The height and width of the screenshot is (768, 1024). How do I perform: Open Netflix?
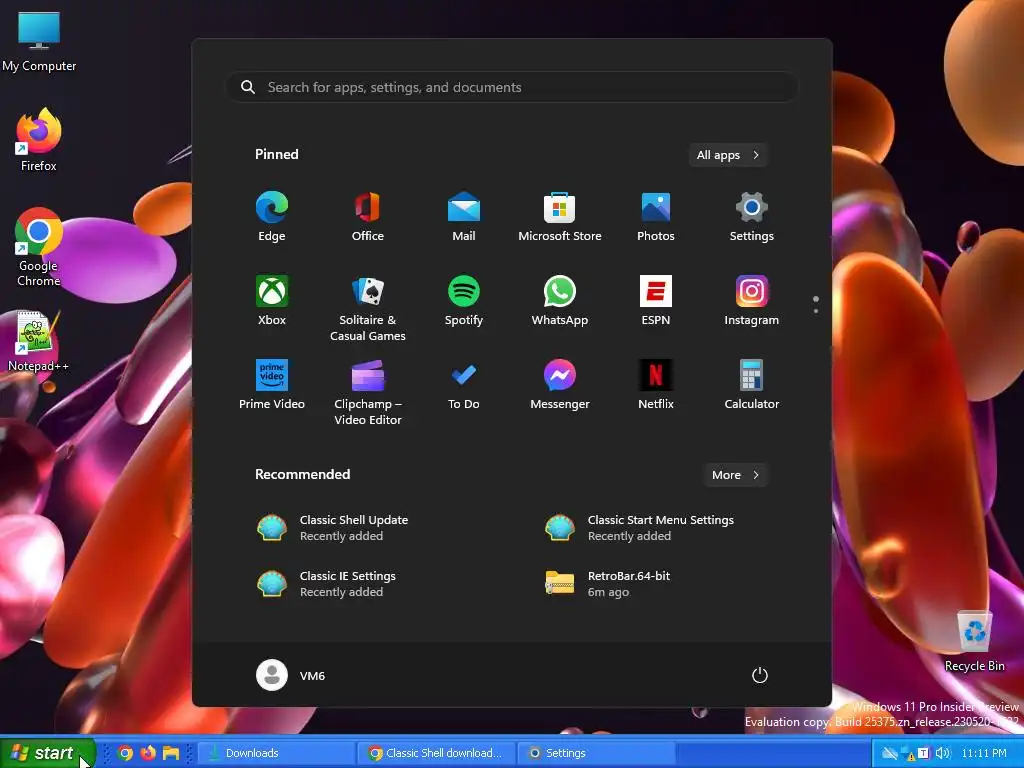[x=656, y=385]
